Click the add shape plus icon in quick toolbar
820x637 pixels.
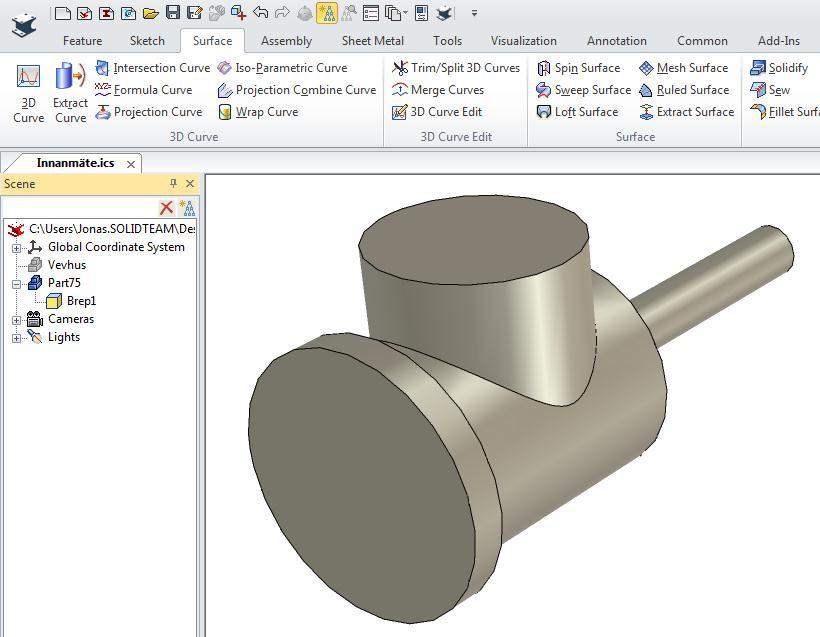click(238, 13)
